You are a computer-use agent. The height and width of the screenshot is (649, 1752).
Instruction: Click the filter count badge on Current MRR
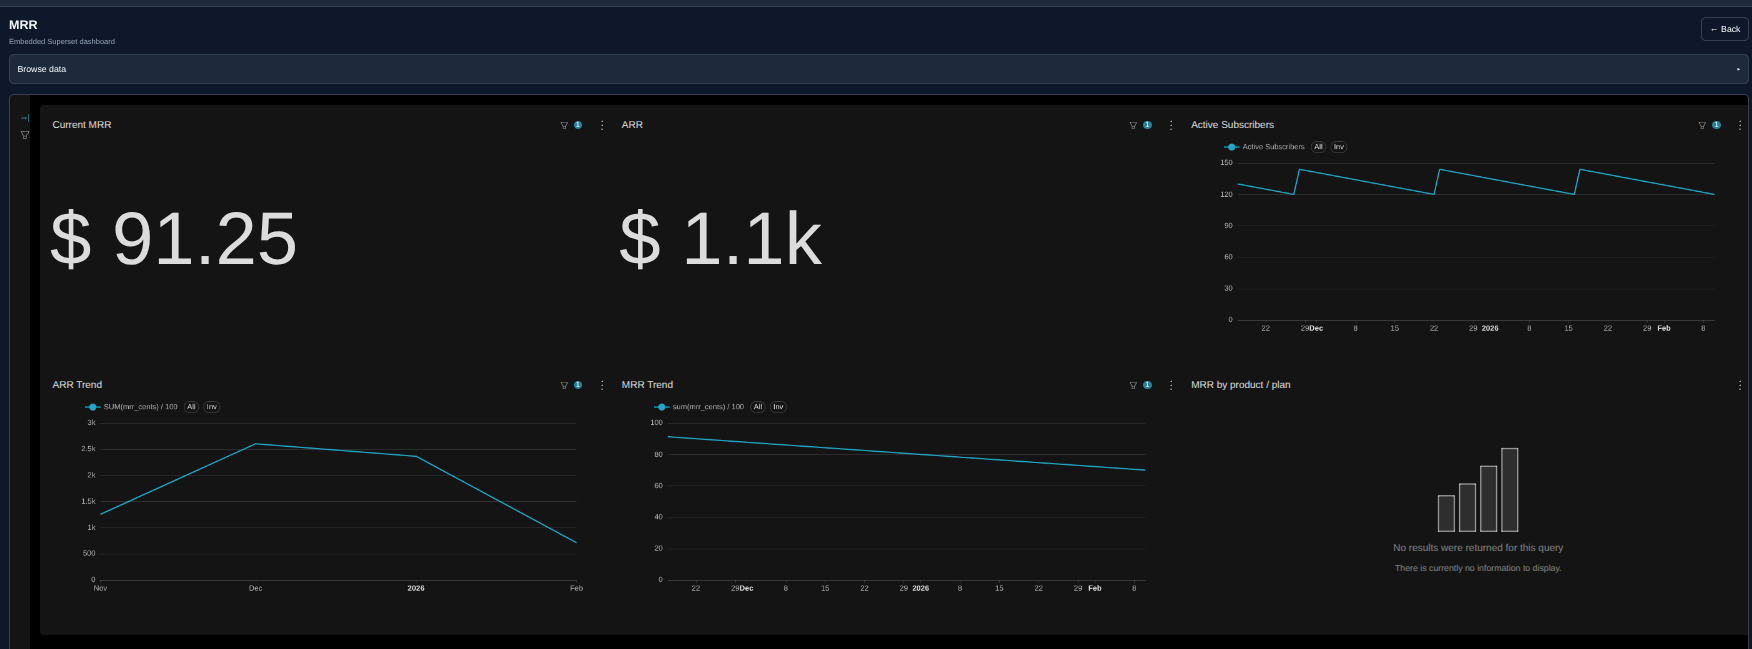coord(578,125)
